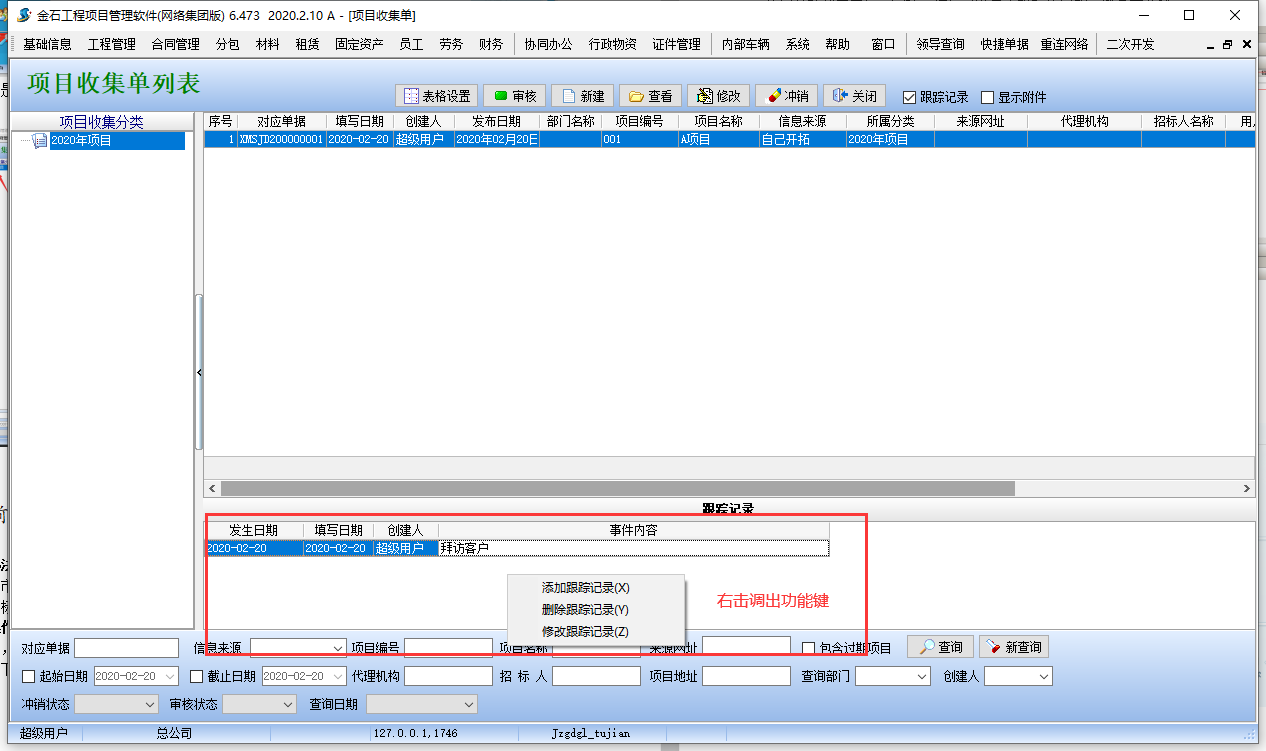
Task: Run search with the 查询 magnifier button
Action: 940,648
